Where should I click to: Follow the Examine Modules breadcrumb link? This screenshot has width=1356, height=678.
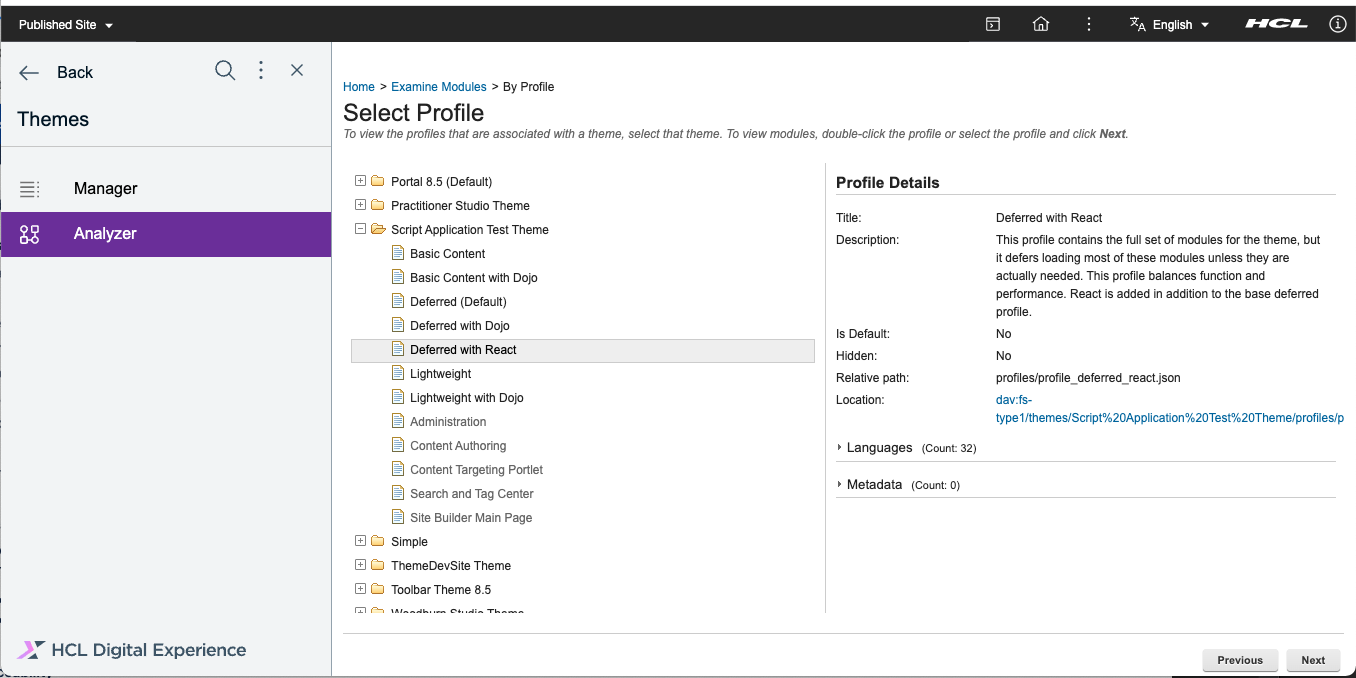[x=438, y=87]
